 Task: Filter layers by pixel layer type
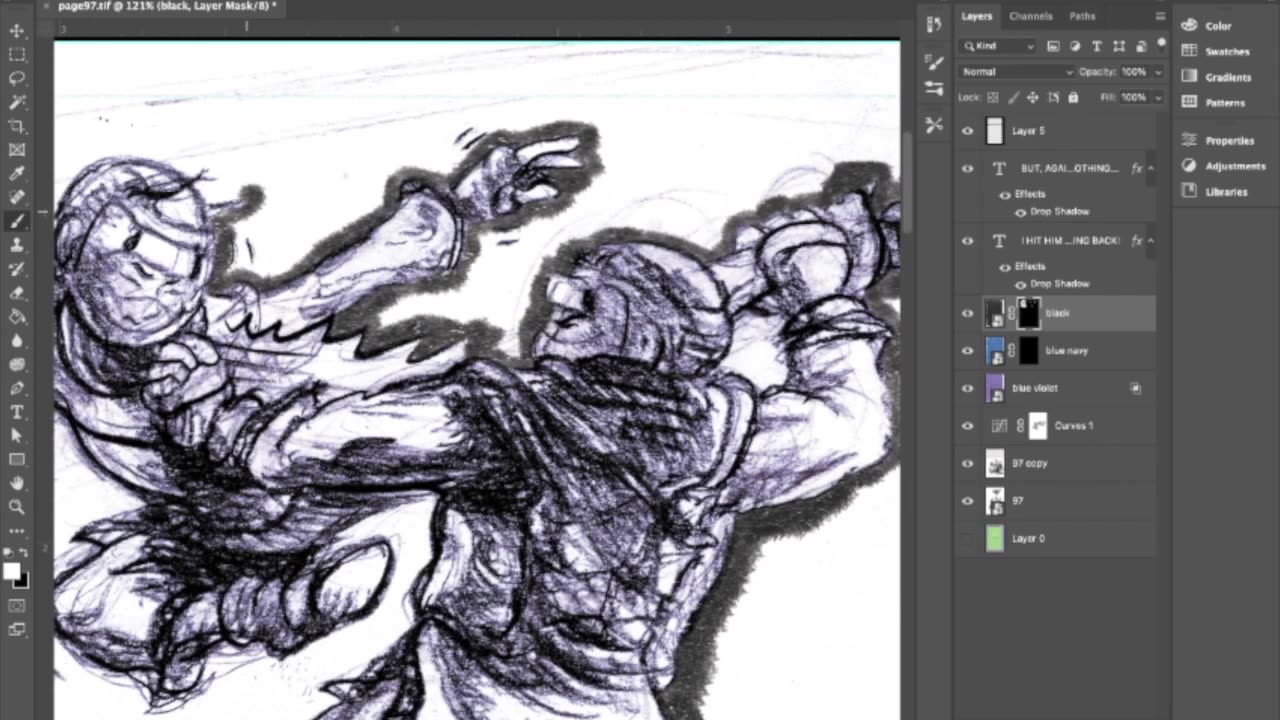1053,46
